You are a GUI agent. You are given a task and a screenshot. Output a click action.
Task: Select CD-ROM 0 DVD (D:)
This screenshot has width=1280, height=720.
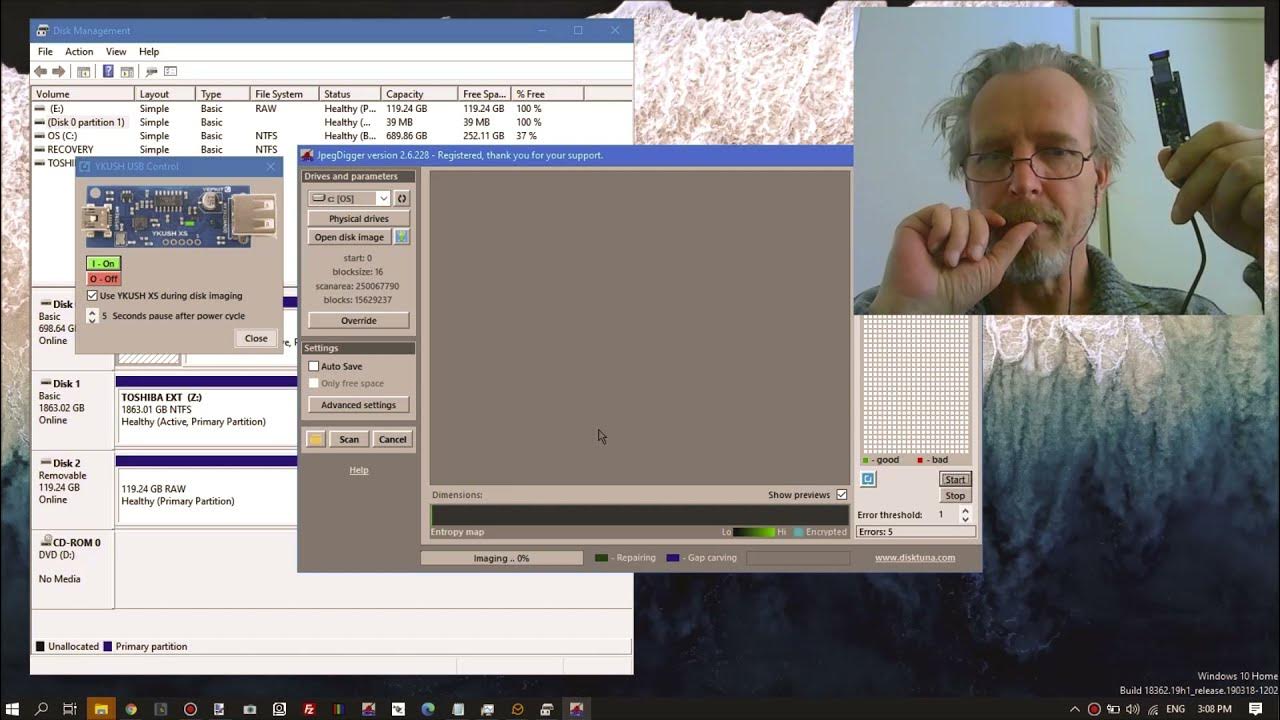[x=73, y=570]
